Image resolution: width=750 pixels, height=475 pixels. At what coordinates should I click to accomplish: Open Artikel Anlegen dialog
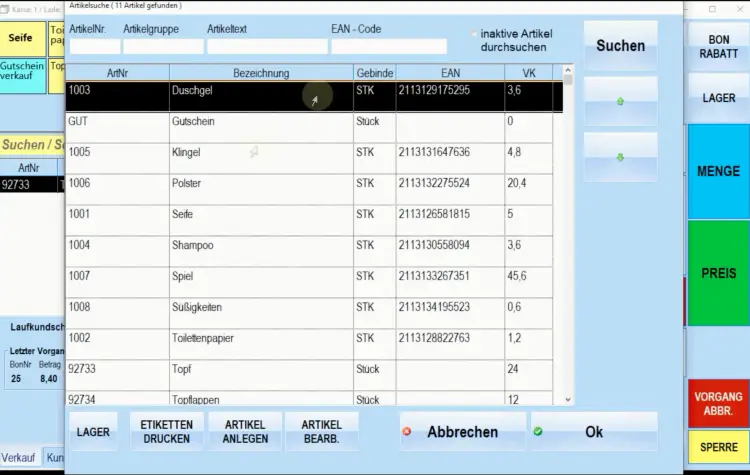pyautogui.click(x=245, y=432)
